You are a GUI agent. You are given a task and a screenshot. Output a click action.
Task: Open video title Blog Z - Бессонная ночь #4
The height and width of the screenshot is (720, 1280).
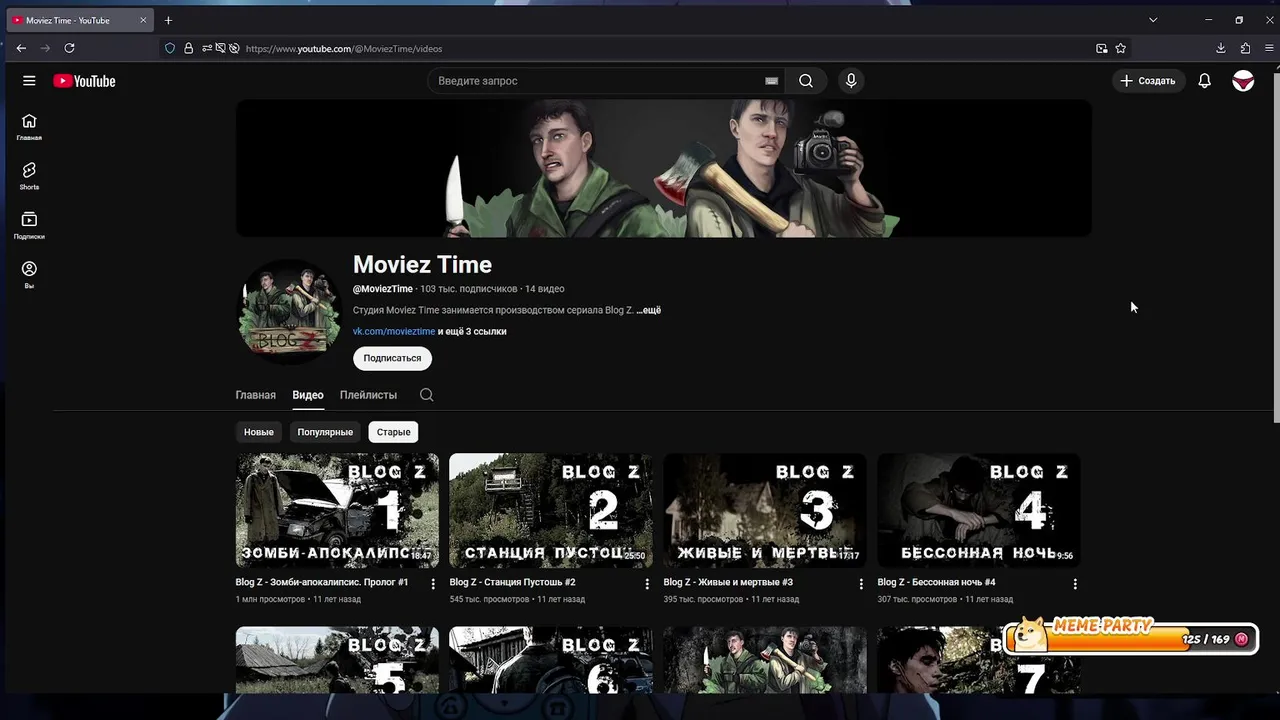937,582
